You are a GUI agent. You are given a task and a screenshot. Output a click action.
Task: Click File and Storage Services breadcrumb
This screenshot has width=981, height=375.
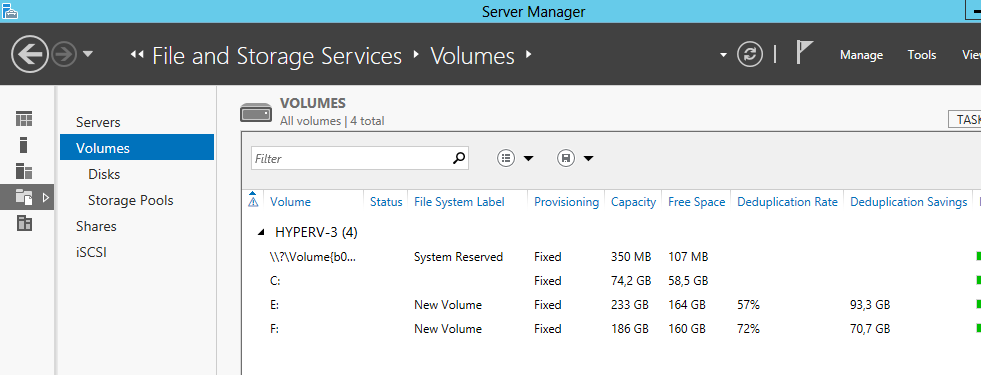pyautogui.click(x=277, y=56)
